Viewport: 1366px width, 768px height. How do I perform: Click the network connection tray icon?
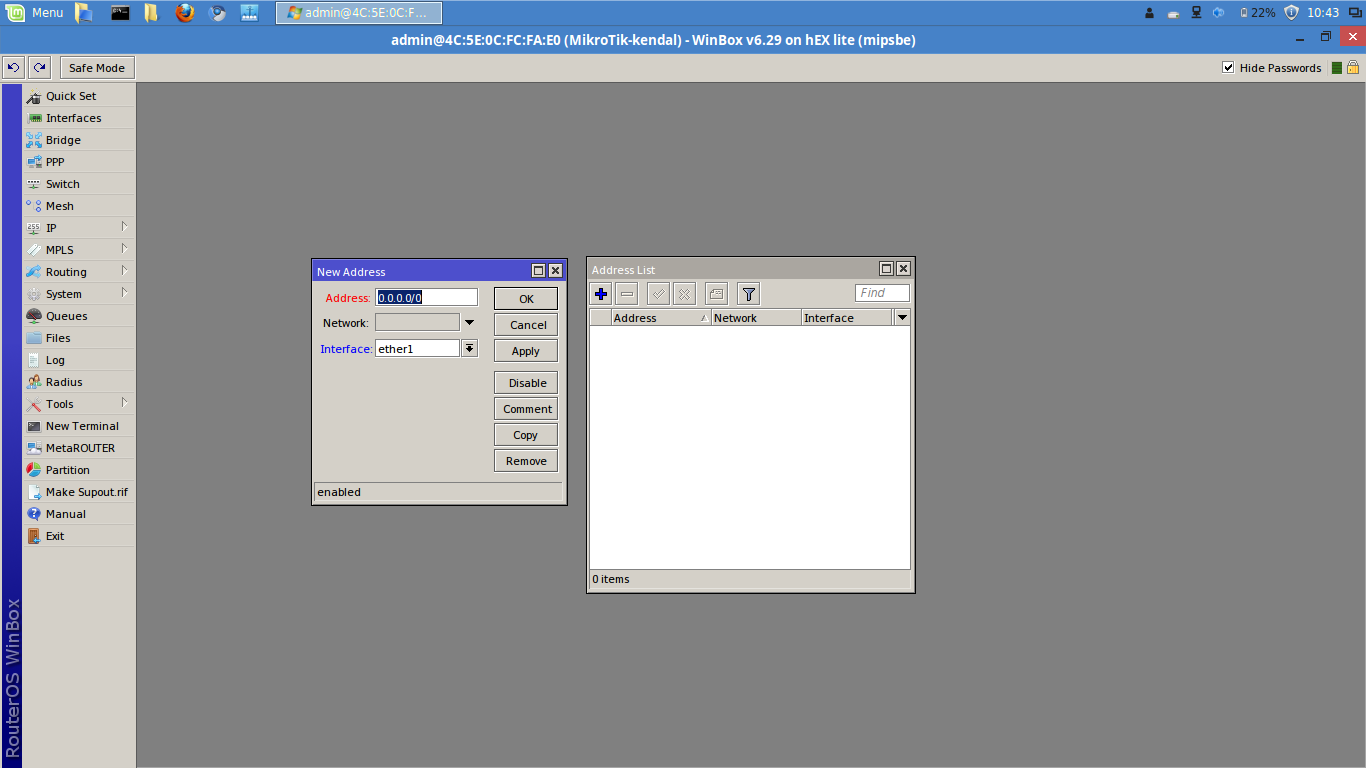(1196, 13)
